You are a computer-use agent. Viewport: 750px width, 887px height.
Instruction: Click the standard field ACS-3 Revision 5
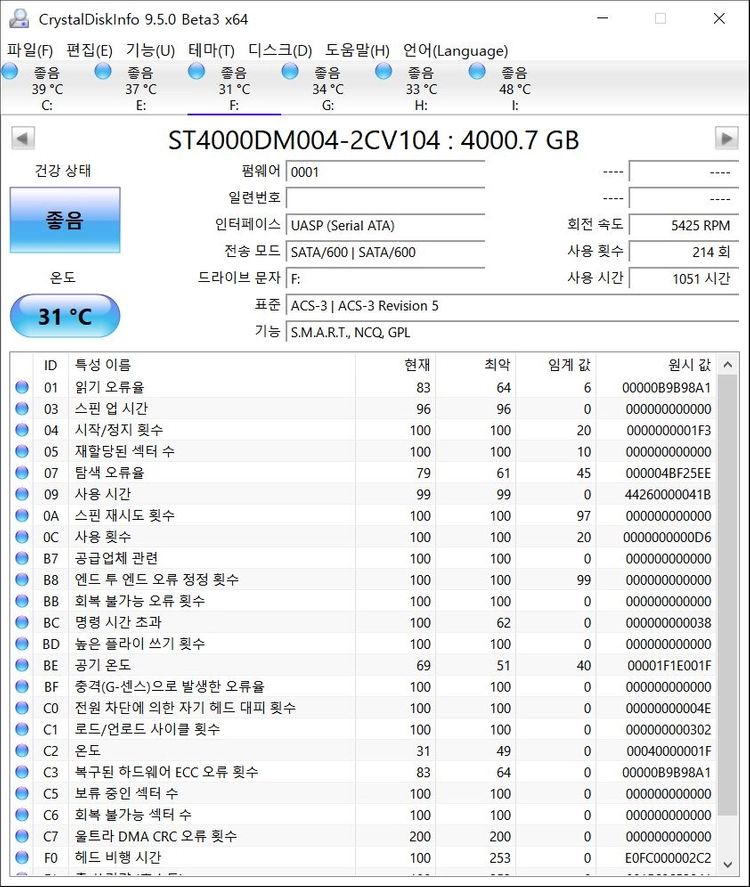[x=512, y=305]
